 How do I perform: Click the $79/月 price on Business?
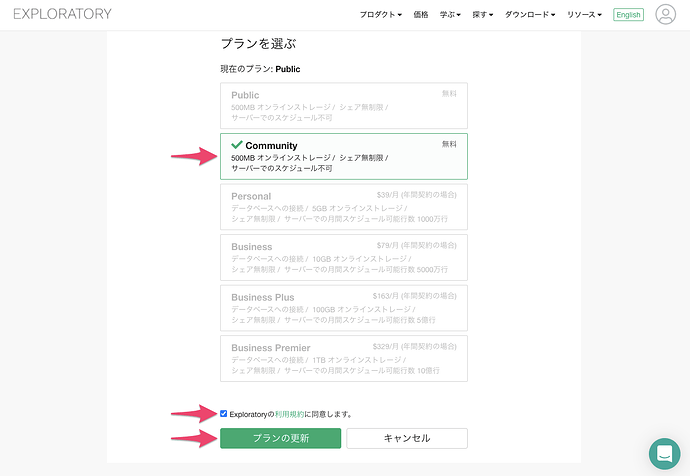[416, 245]
